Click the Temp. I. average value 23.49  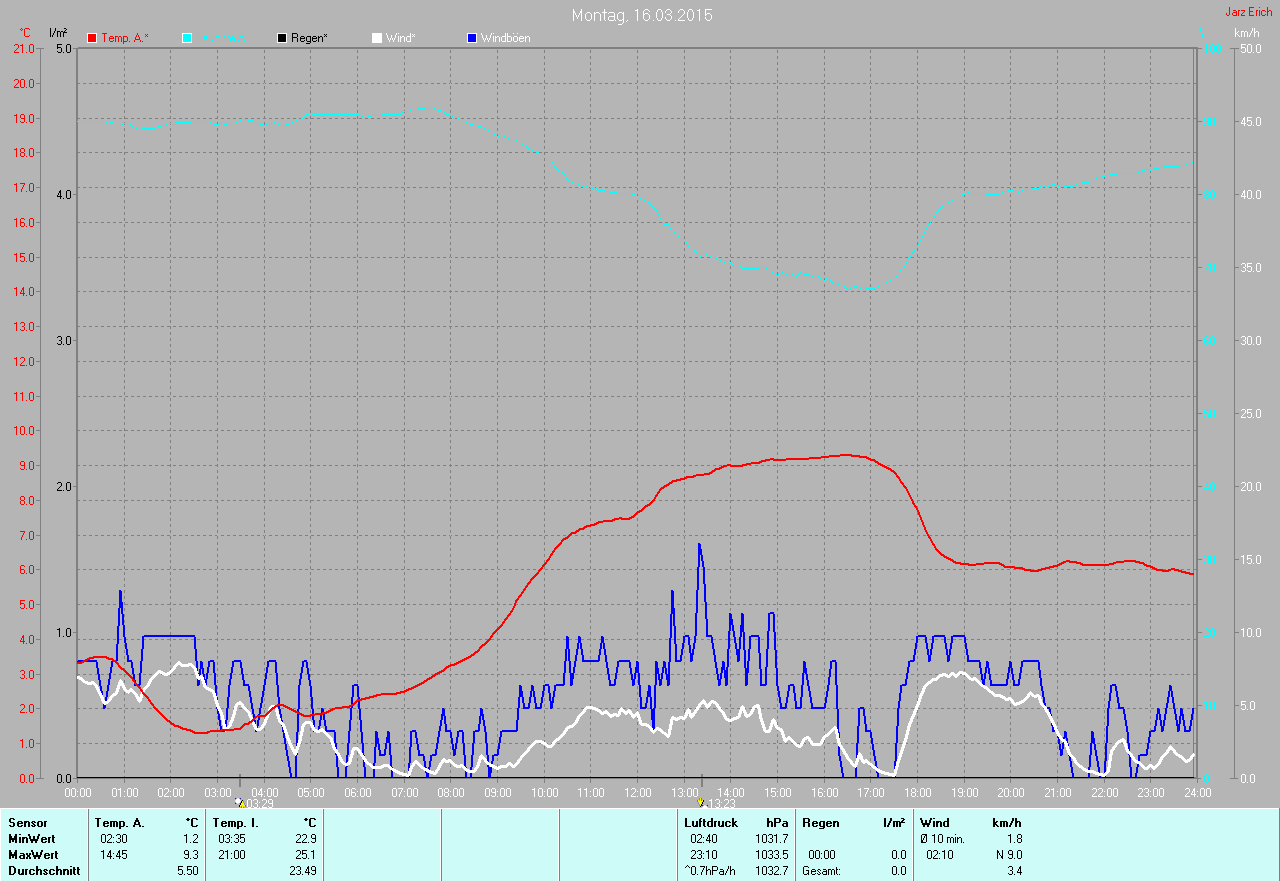303,871
